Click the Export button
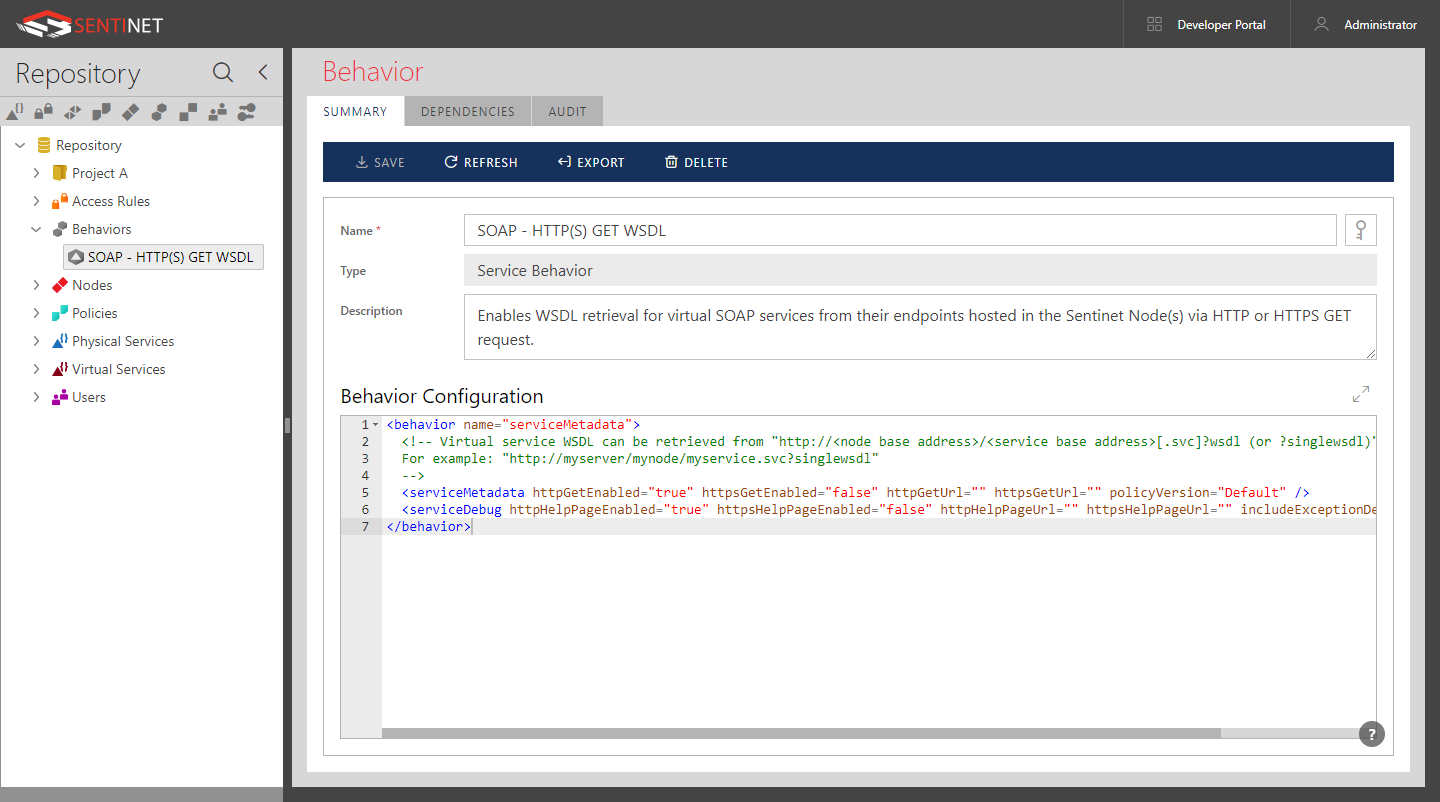This screenshot has height=802, width=1440. click(591, 162)
